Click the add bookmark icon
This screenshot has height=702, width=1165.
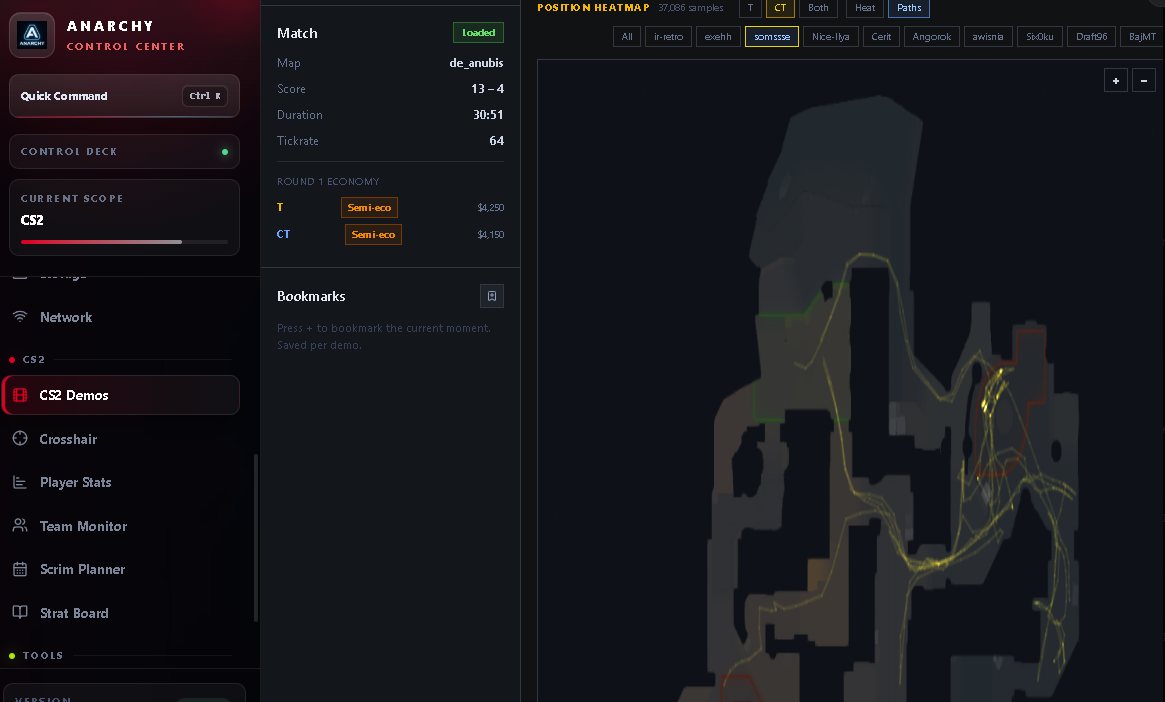(492, 296)
